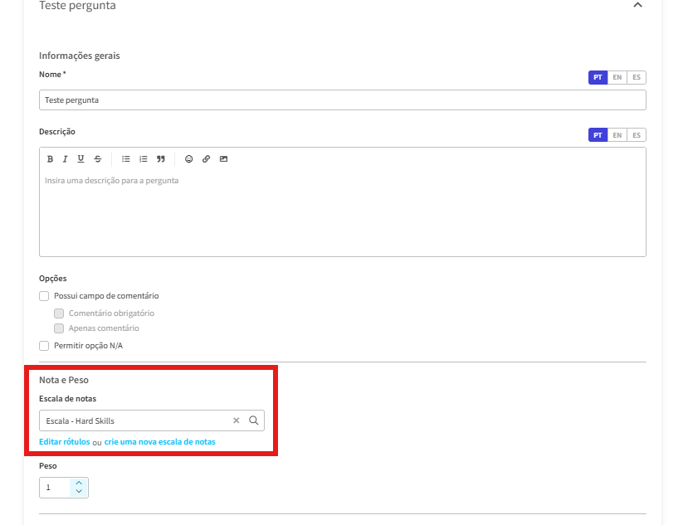Viewport: 688px width, 525px height.
Task: Insert a link in description editor
Action: tap(206, 159)
